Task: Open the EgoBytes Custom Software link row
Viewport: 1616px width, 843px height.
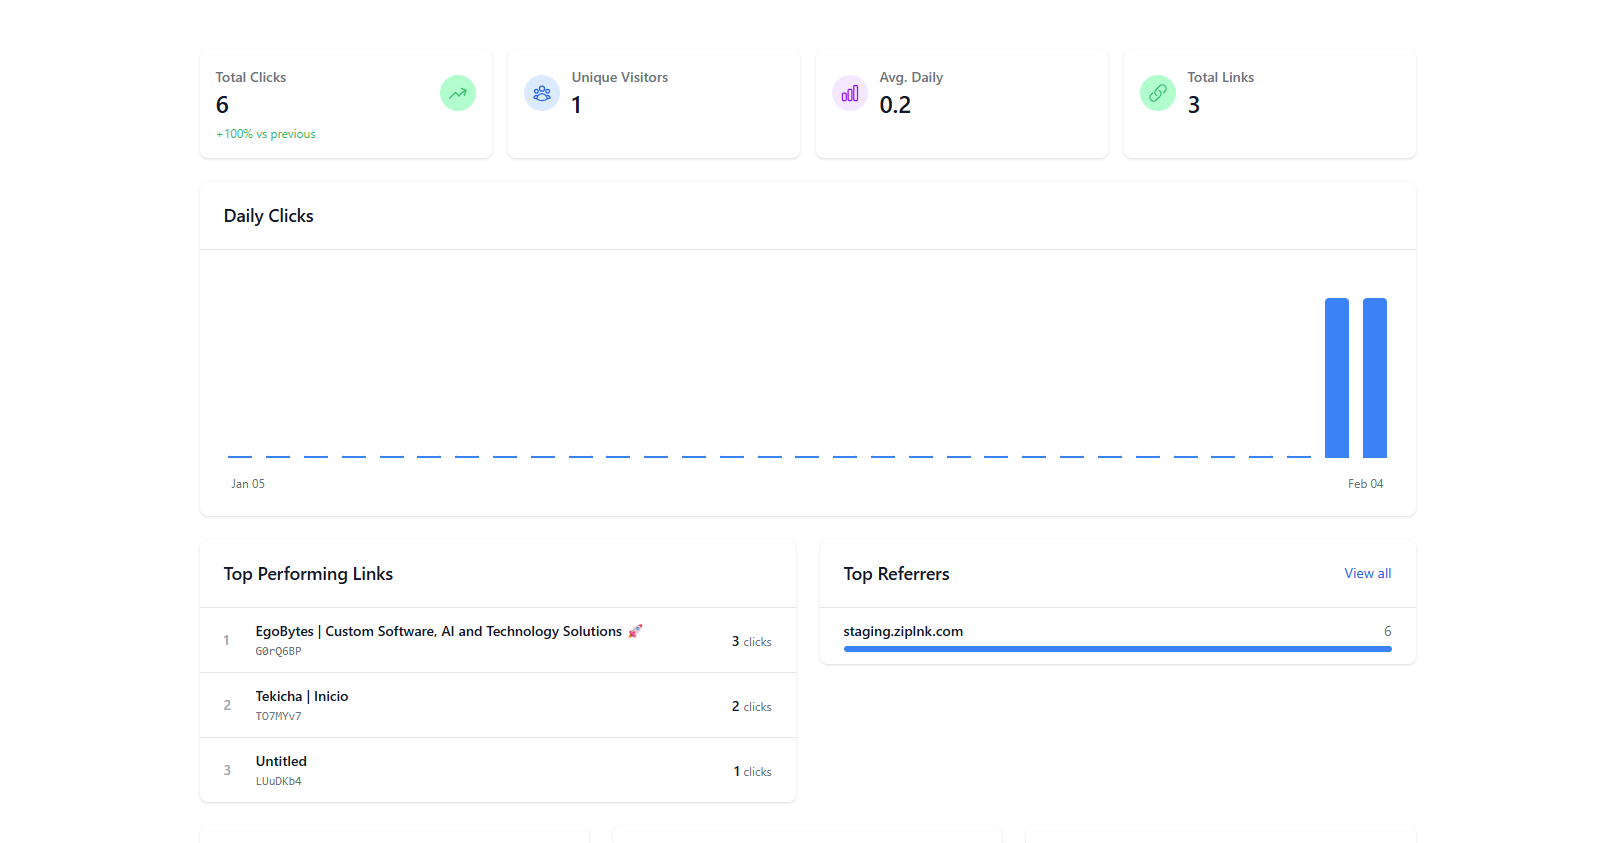Action: 498,640
